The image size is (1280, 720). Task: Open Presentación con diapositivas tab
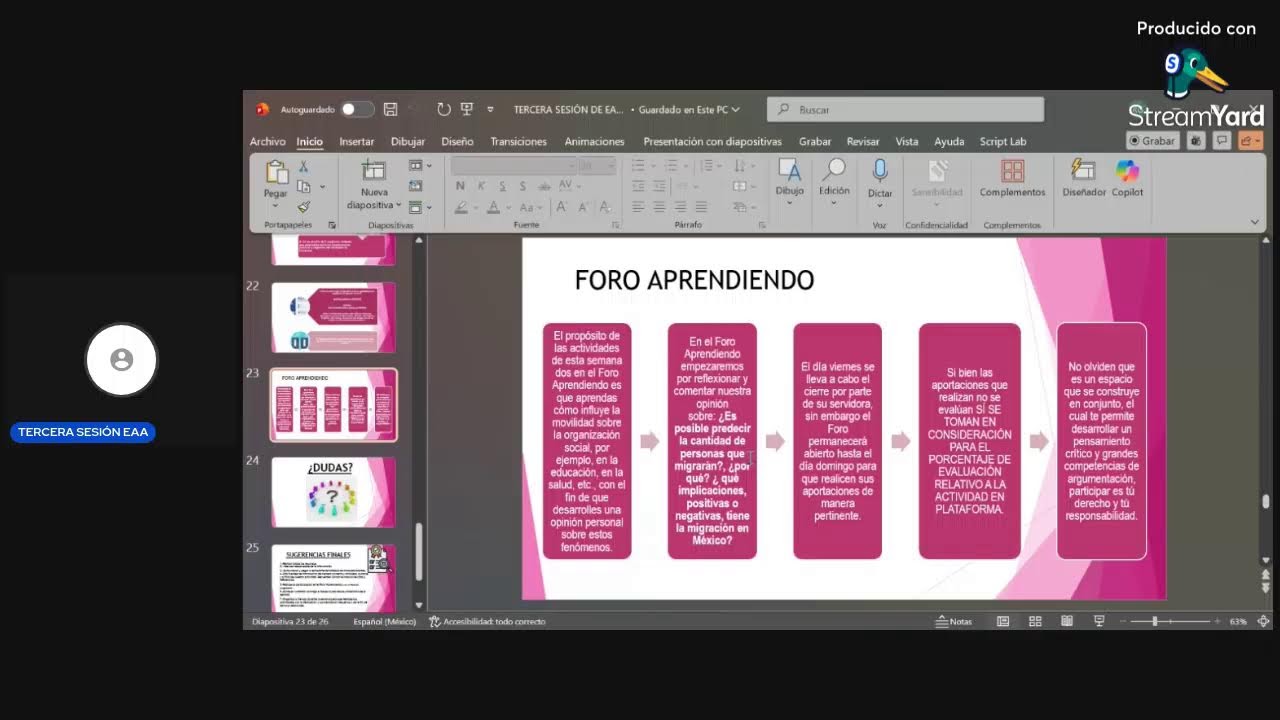[712, 142]
